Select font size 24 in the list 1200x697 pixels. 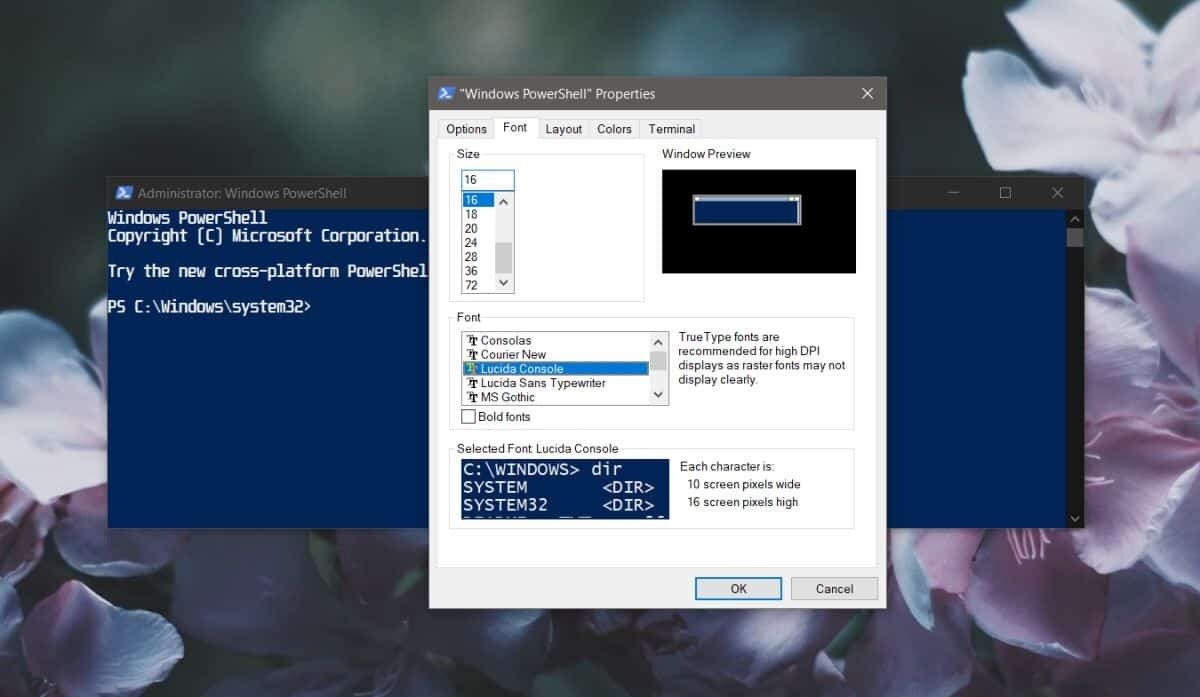471,243
